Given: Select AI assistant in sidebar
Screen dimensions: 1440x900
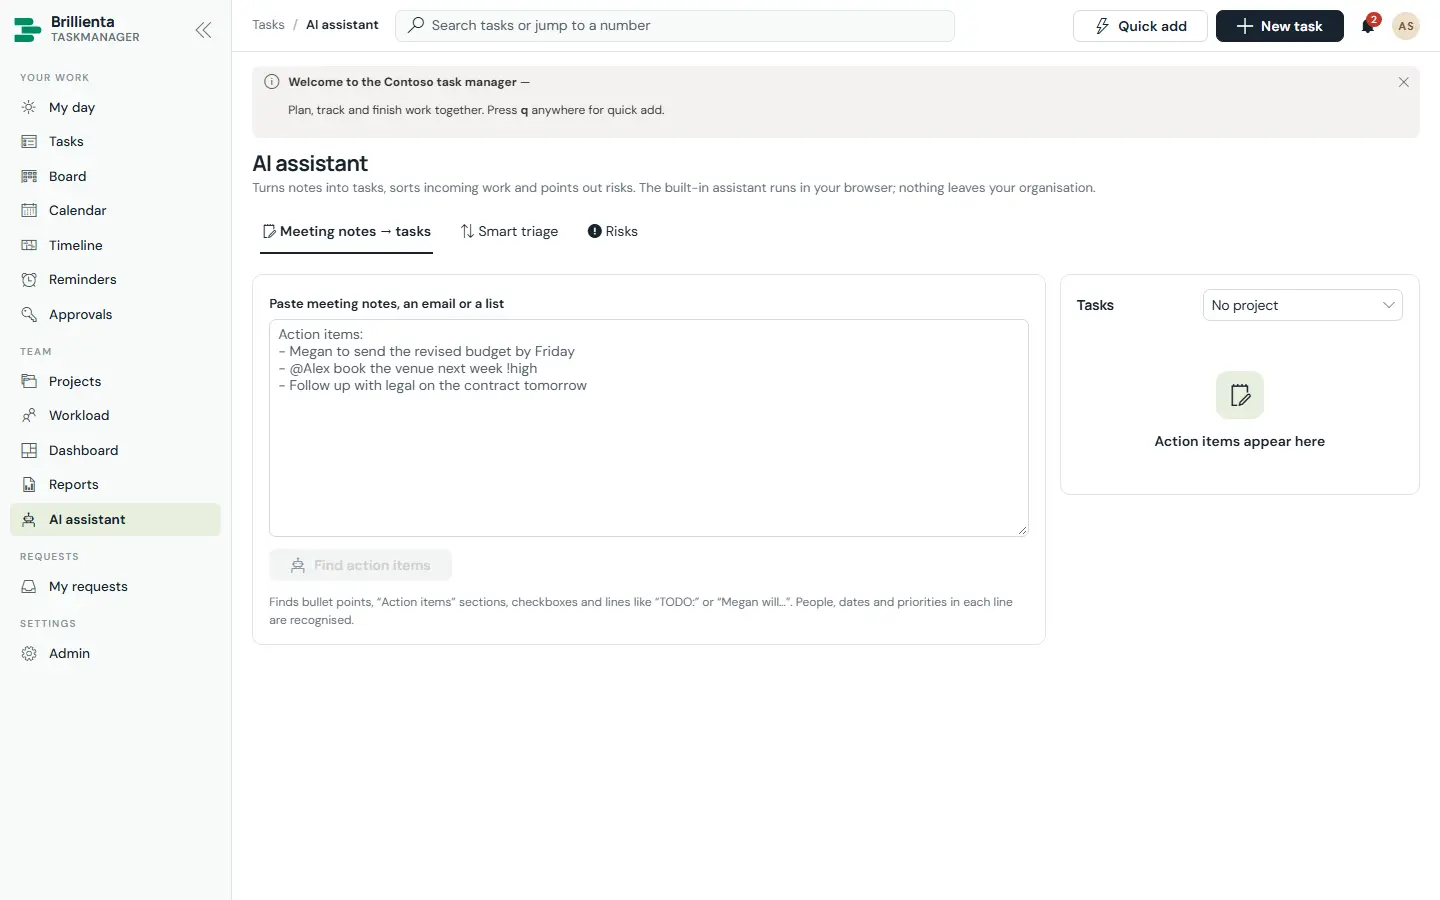Looking at the screenshot, I should (x=115, y=519).
